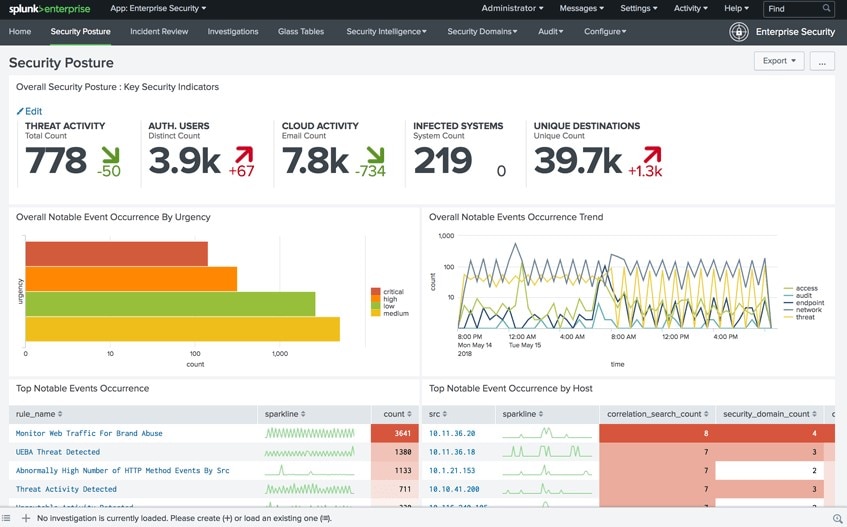The image size is (847, 527).
Task: Open the Settings dropdown
Action: pyautogui.click(x=639, y=8)
